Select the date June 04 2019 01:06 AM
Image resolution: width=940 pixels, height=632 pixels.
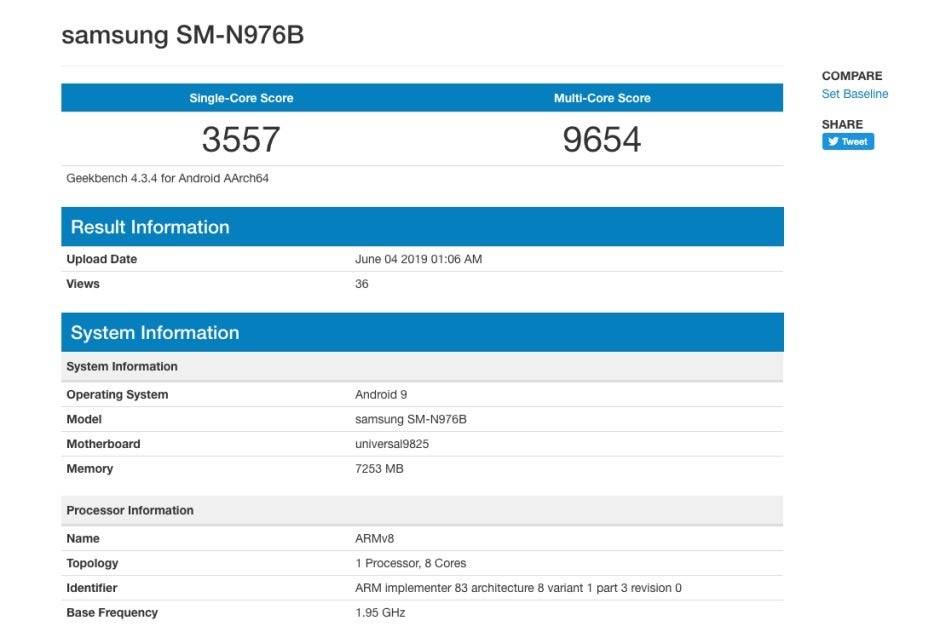point(418,259)
